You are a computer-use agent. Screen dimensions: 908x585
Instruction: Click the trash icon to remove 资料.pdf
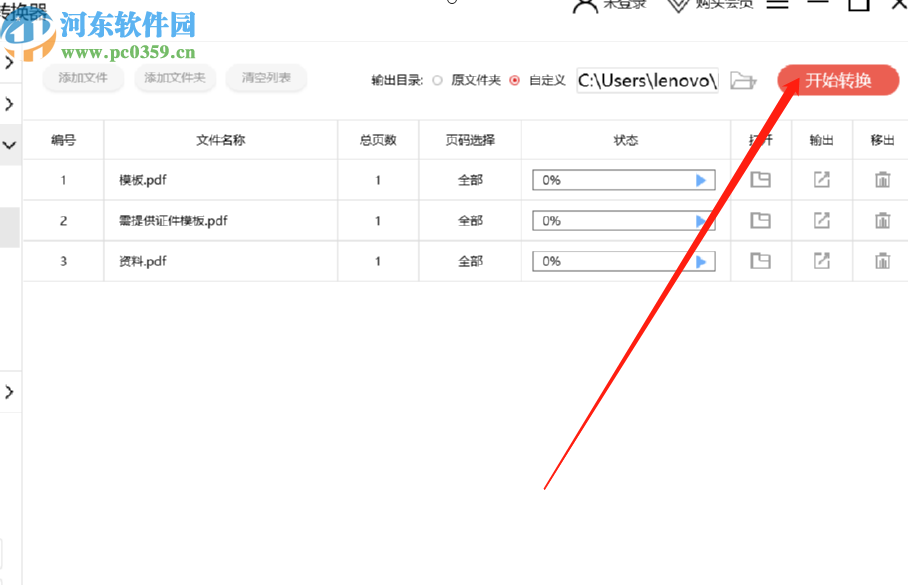coord(881,260)
